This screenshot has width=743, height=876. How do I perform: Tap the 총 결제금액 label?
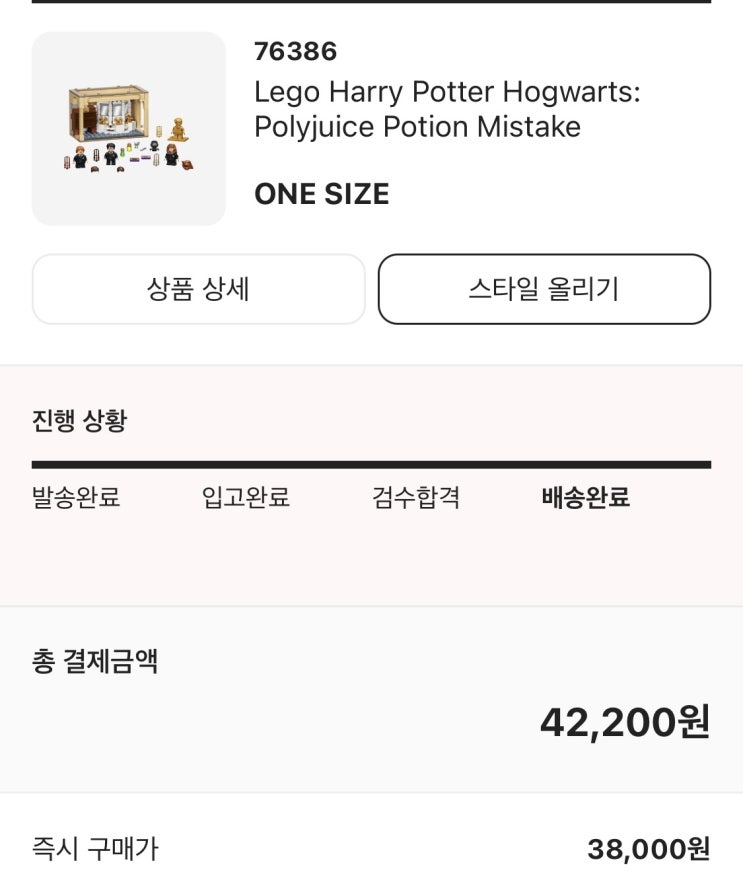click(95, 662)
